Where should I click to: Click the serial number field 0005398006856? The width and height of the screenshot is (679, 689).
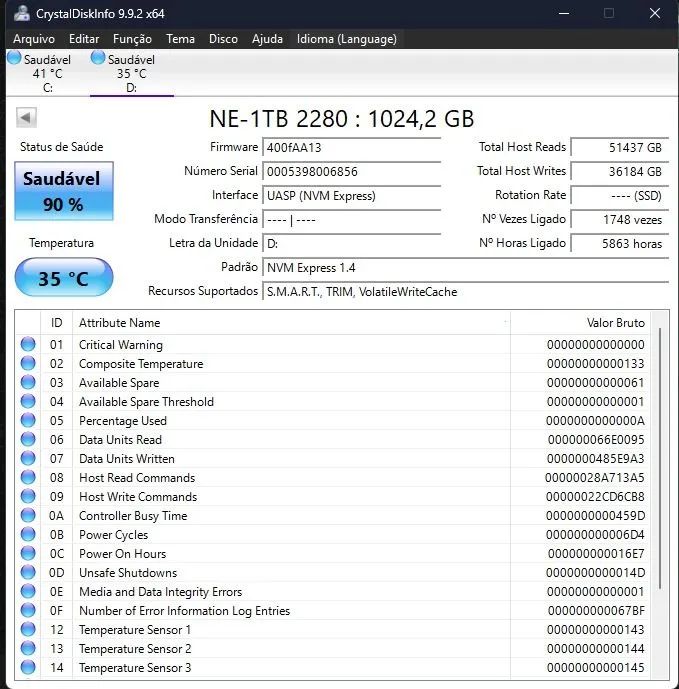[x=352, y=171]
